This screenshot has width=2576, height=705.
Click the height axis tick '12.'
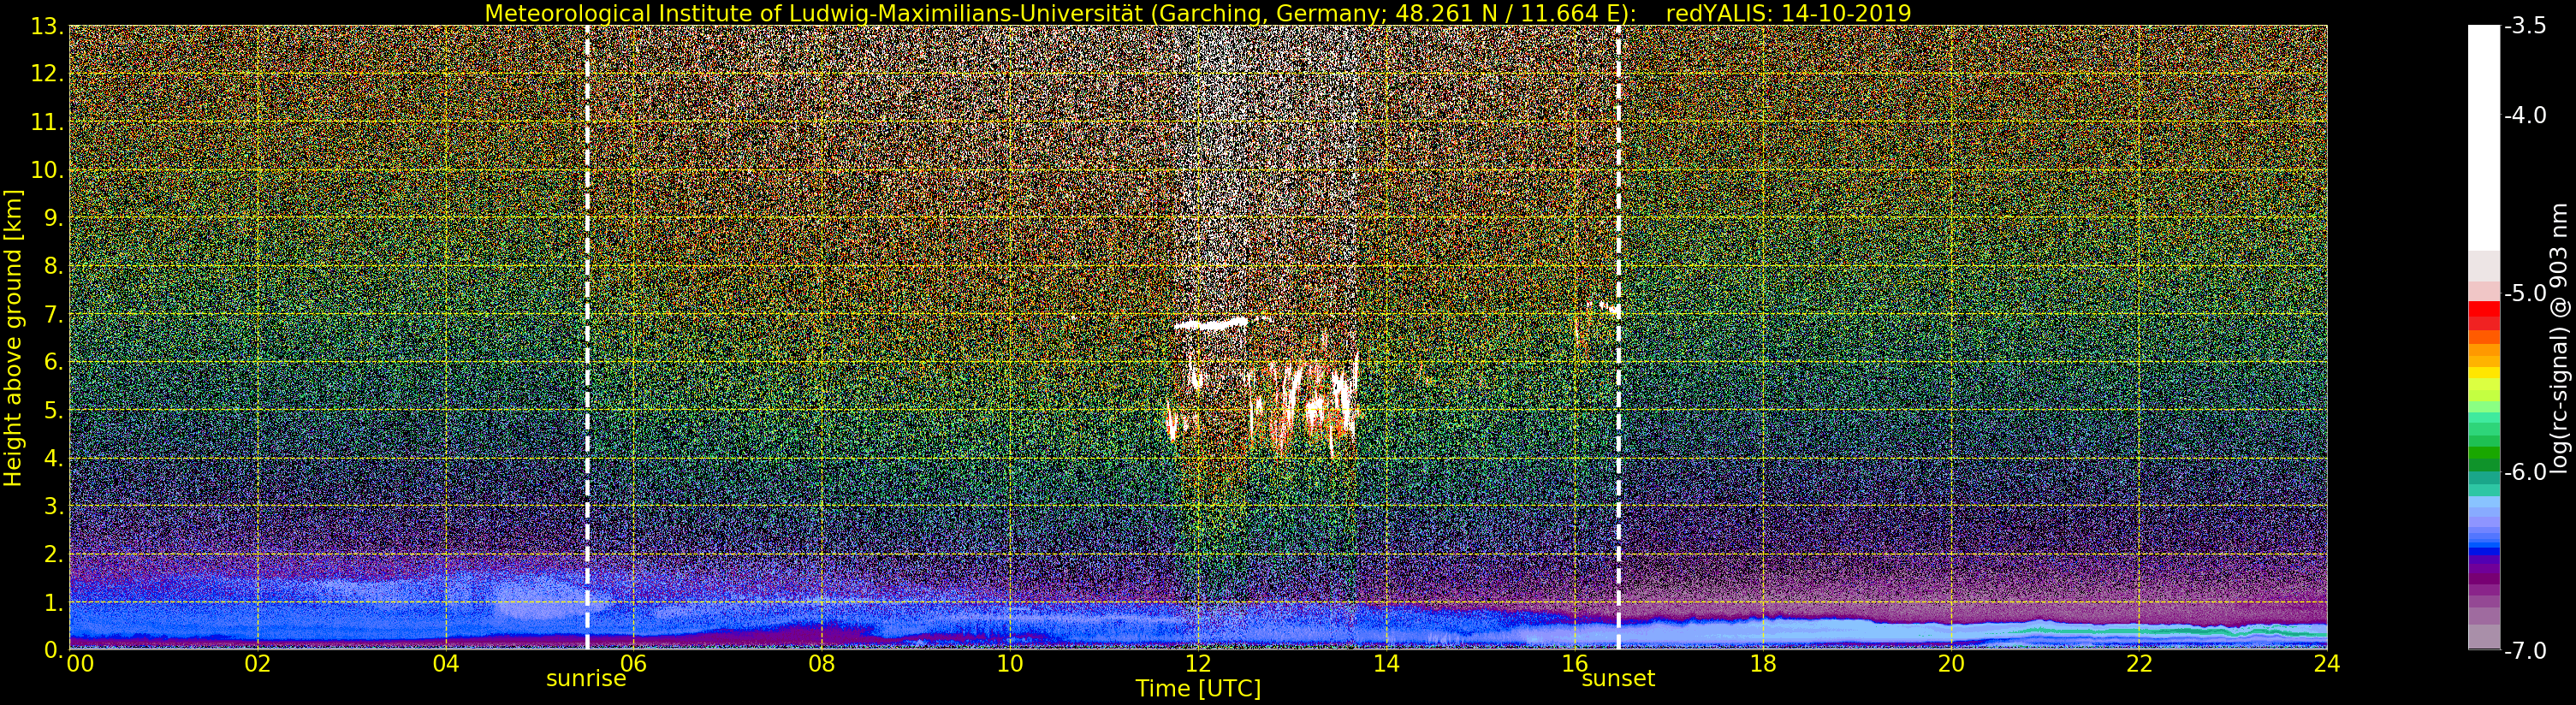click(x=47, y=74)
